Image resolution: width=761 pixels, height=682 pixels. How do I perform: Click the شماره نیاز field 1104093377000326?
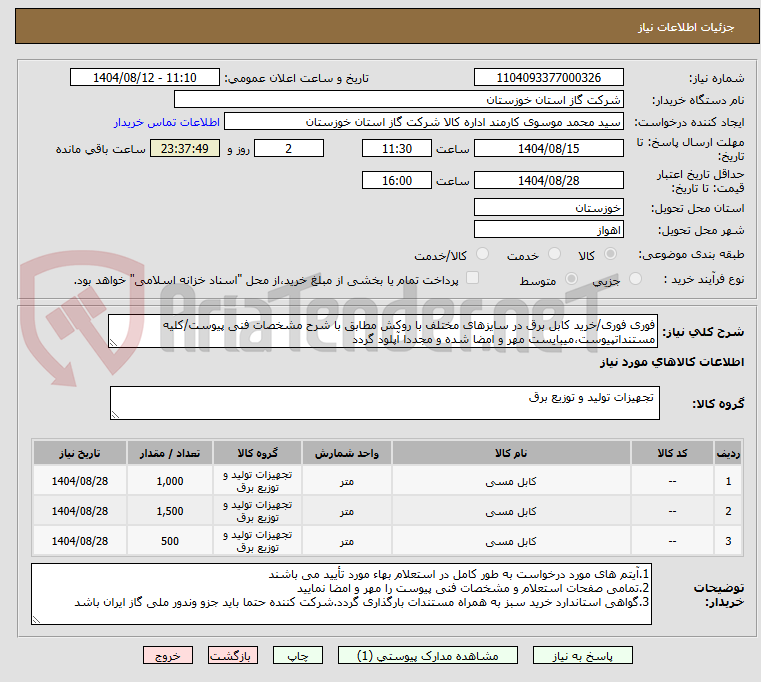pyautogui.click(x=548, y=78)
